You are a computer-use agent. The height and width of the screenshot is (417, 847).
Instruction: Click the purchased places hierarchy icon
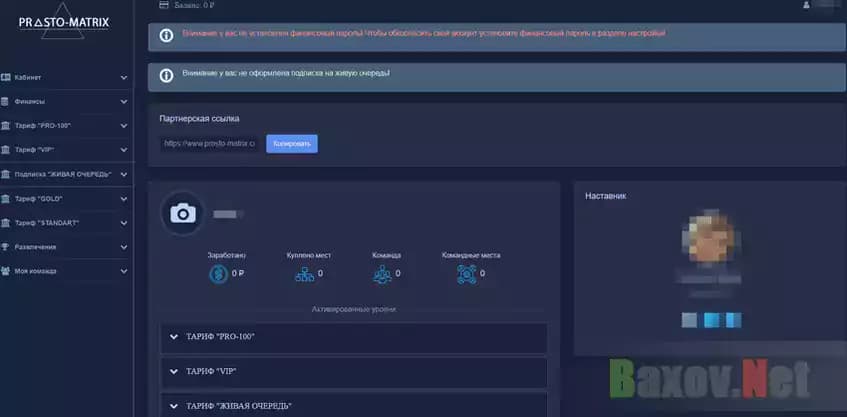pos(305,273)
